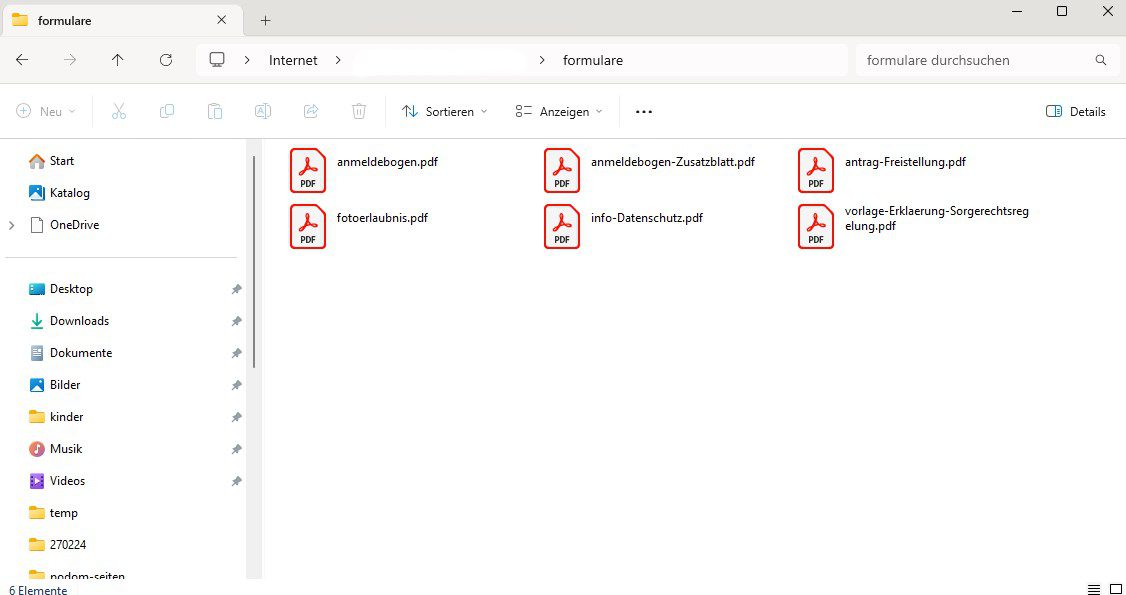Select the fotoerlaubnis.pdf file icon
The image size is (1126, 595).
coord(308,226)
